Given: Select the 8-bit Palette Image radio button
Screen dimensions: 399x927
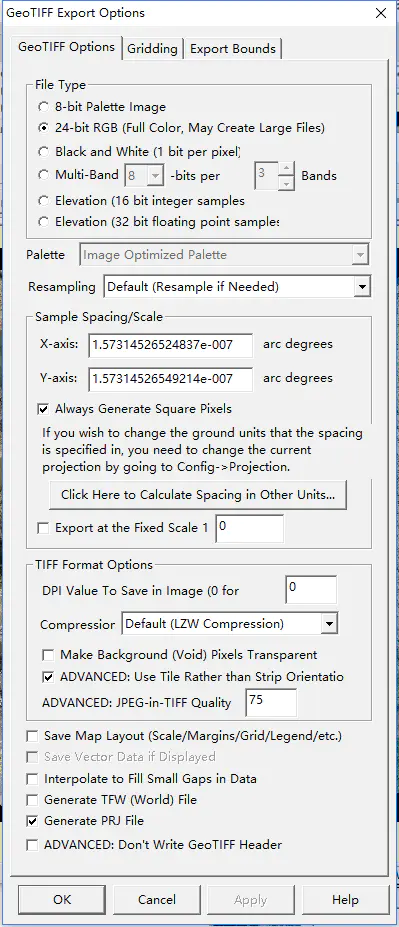Looking at the screenshot, I should click(44, 107).
